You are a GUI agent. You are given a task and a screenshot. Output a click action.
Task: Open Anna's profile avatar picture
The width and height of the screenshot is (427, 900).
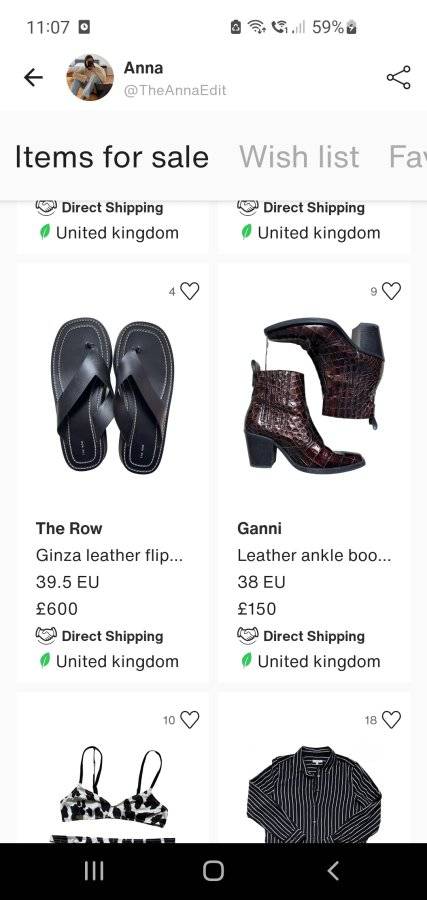(x=90, y=77)
